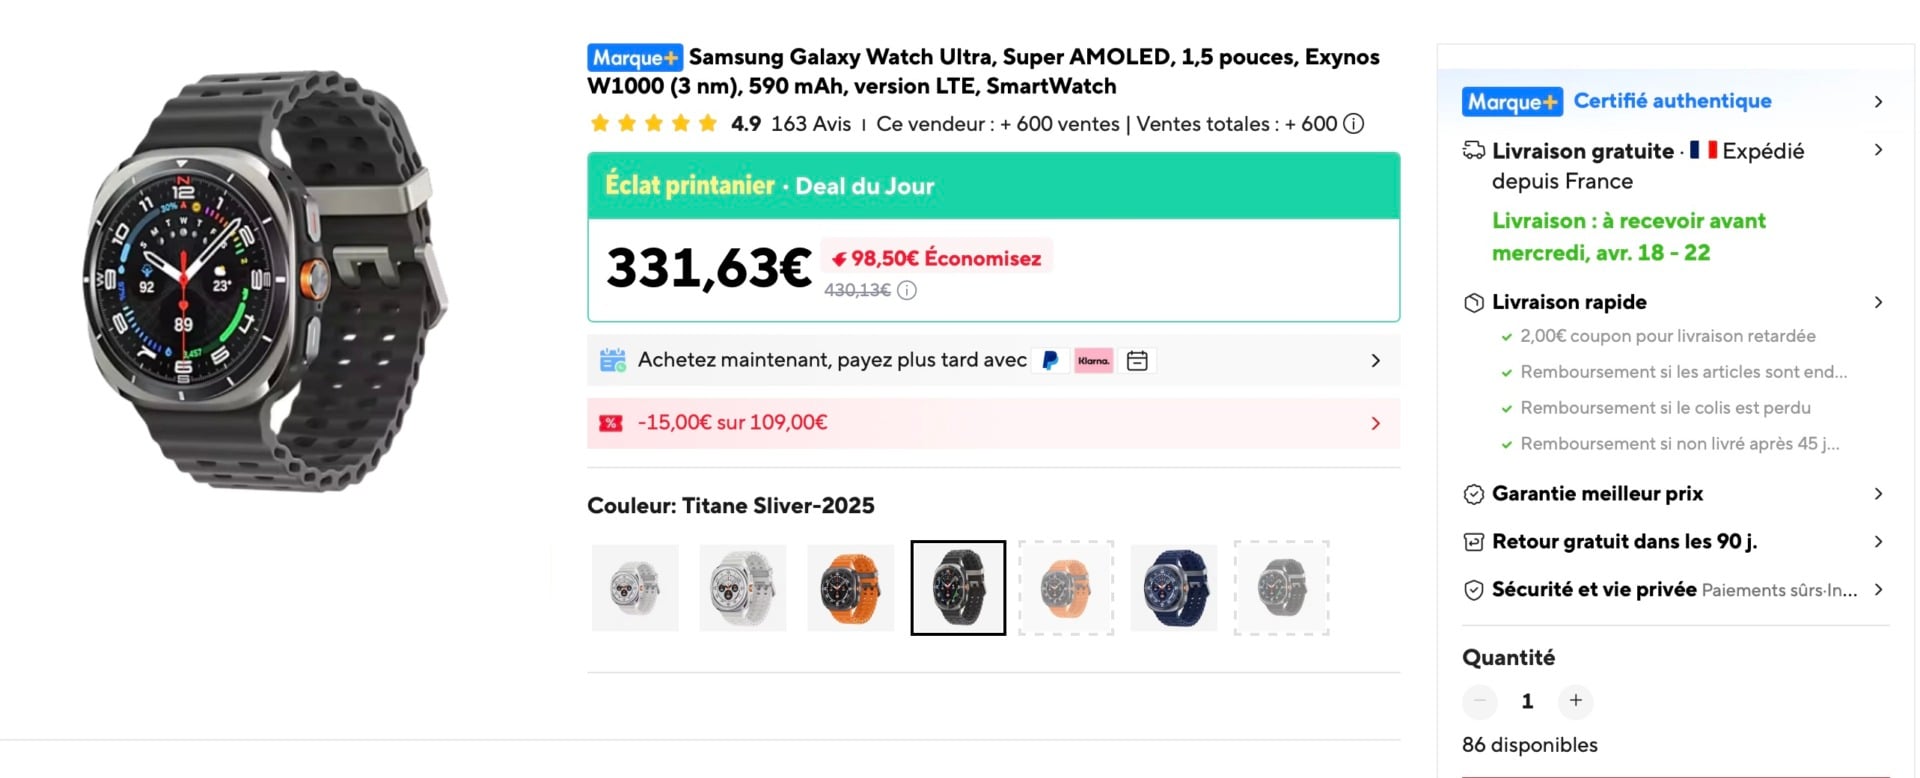Viewport: 1920px width, 778px height.
Task: Select the Klarna payment icon
Action: [x=1093, y=360]
